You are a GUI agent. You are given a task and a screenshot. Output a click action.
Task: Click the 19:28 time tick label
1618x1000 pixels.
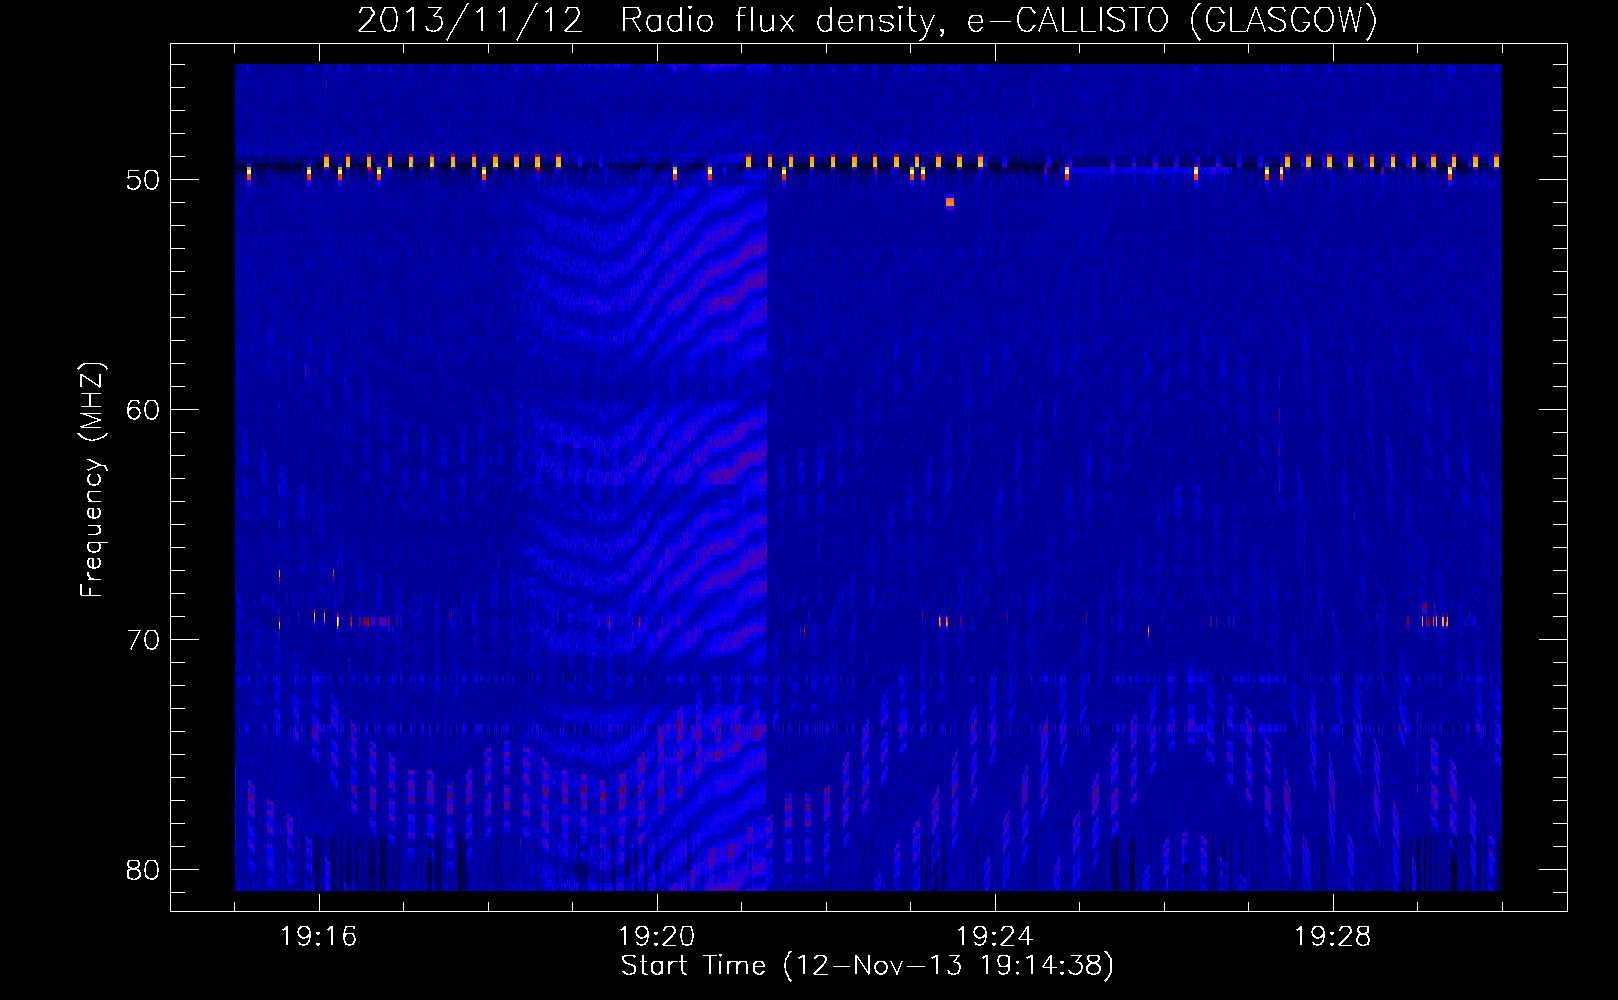click(x=1333, y=937)
